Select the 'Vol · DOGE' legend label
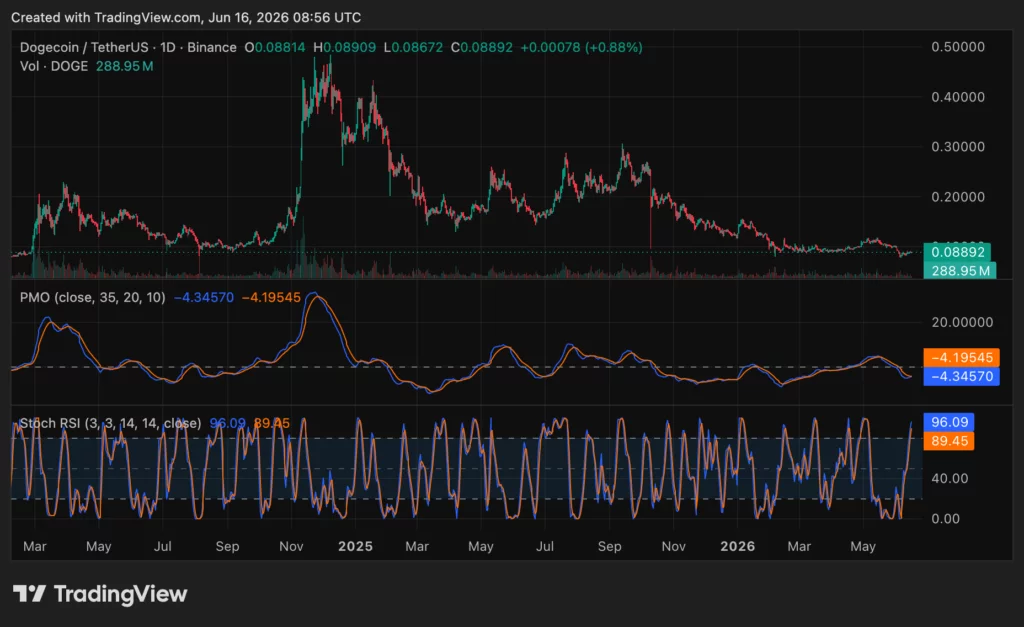1024x627 pixels. (x=54, y=66)
